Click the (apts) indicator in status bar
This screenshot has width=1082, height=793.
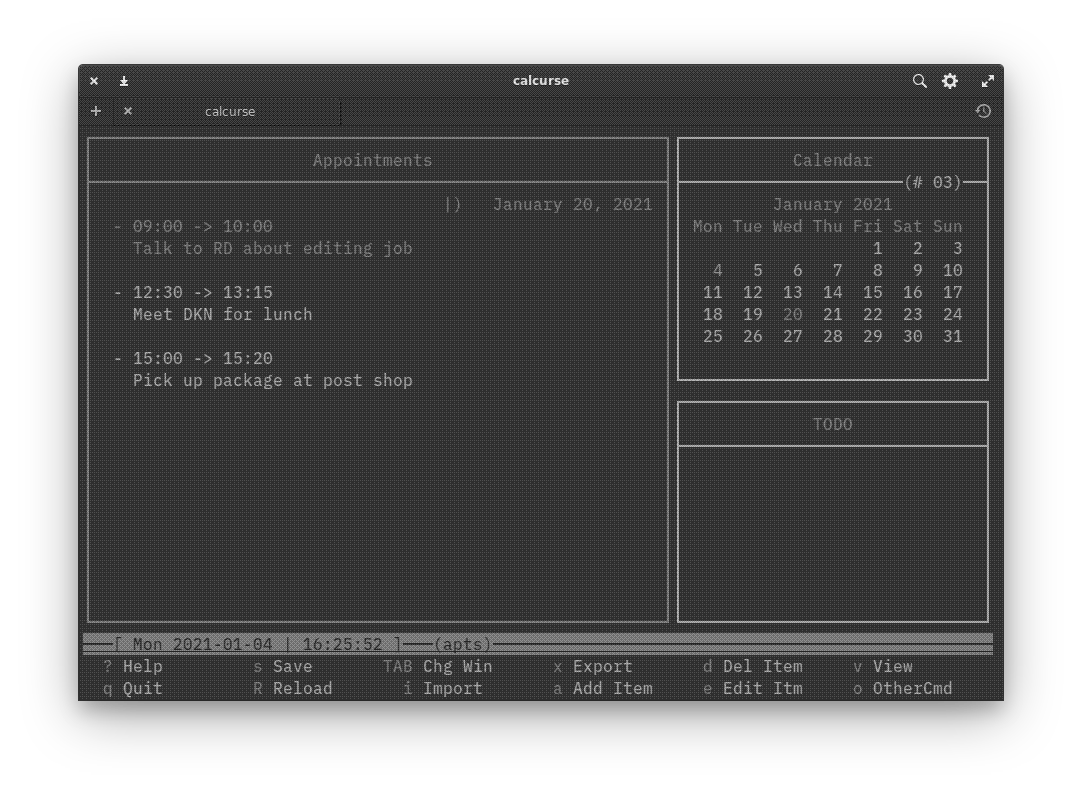click(x=462, y=645)
